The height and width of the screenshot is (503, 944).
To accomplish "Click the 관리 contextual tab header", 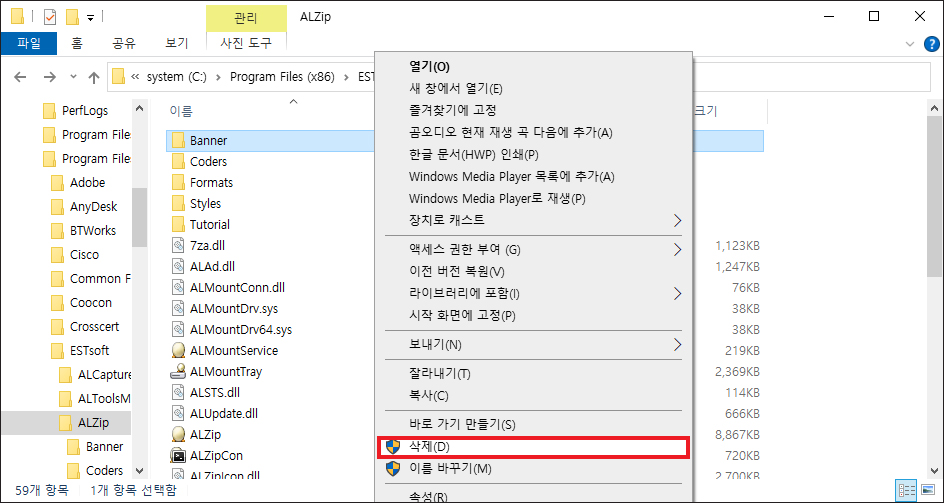I will (246, 17).
